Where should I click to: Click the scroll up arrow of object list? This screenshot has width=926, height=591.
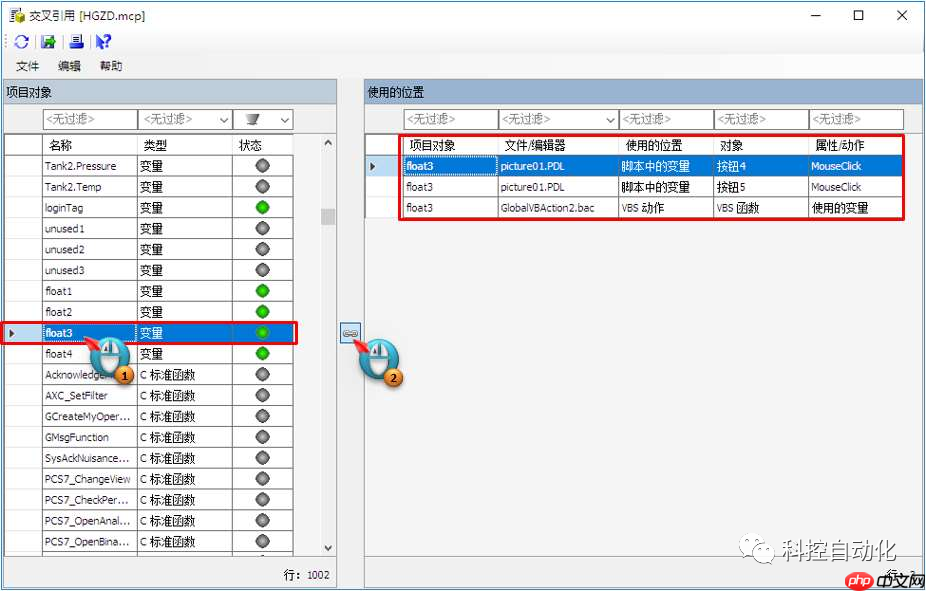point(328,143)
